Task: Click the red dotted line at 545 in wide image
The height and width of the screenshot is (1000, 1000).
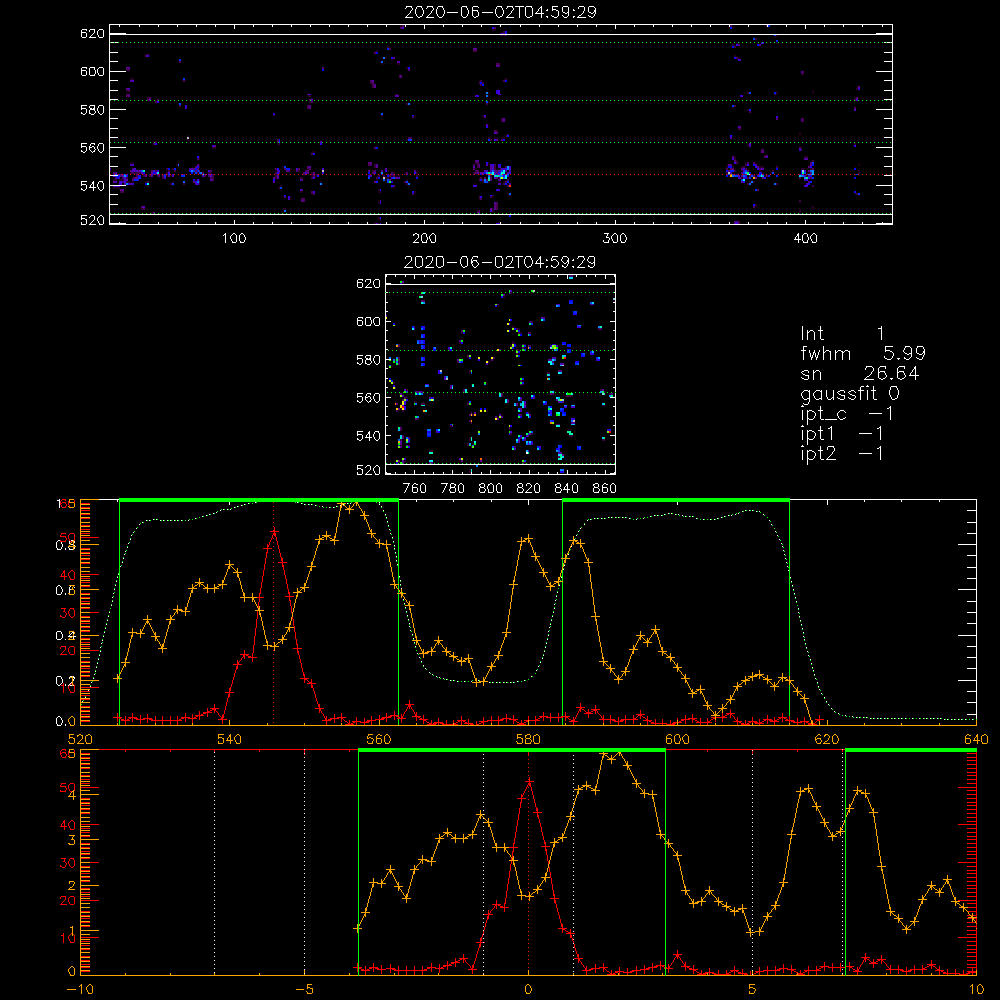Action: pyautogui.click(x=501, y=174)
